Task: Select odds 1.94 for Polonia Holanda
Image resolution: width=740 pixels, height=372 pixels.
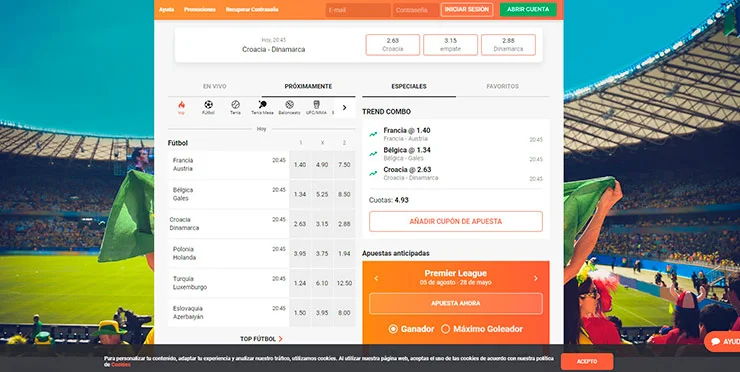Action: point(344,254)
